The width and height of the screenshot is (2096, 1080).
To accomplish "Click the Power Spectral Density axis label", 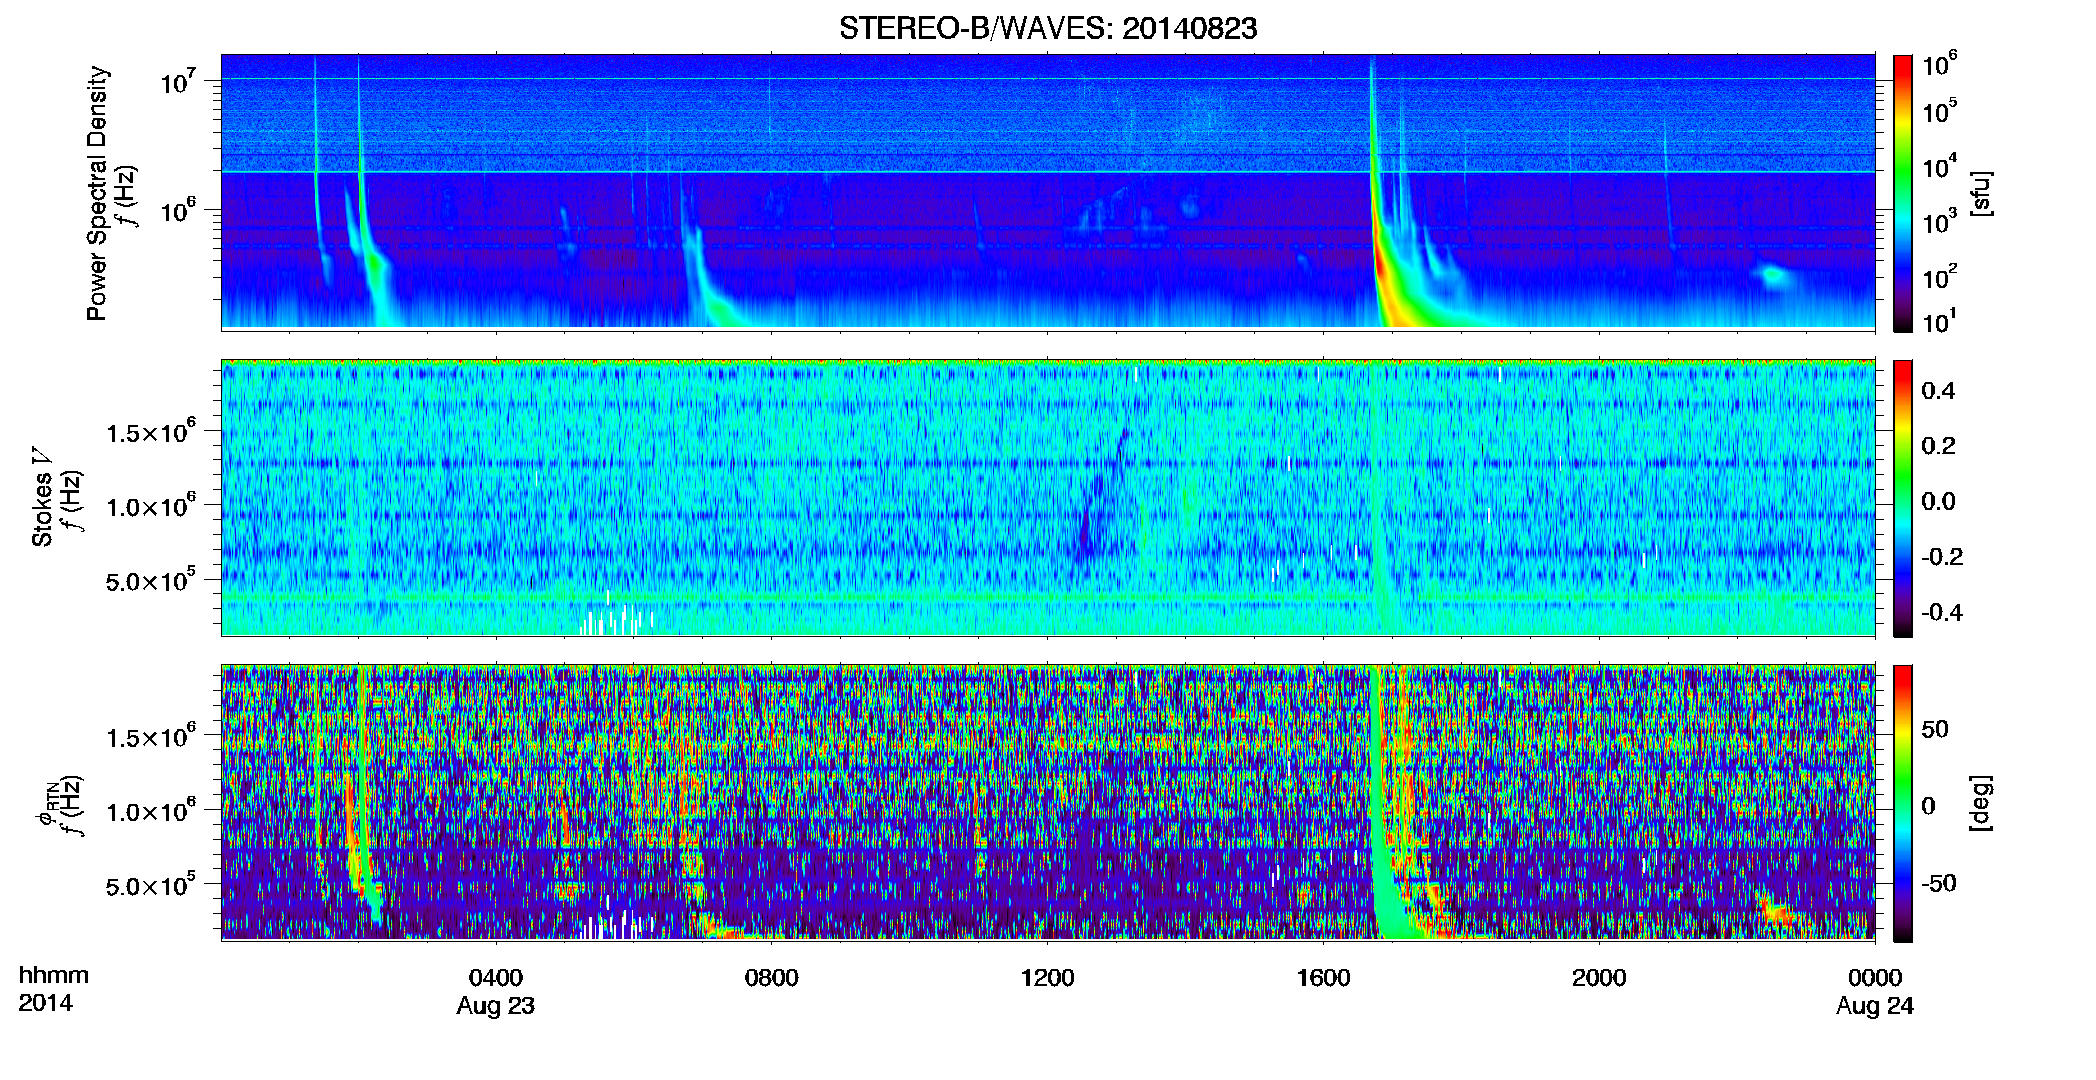I will 97,193.
